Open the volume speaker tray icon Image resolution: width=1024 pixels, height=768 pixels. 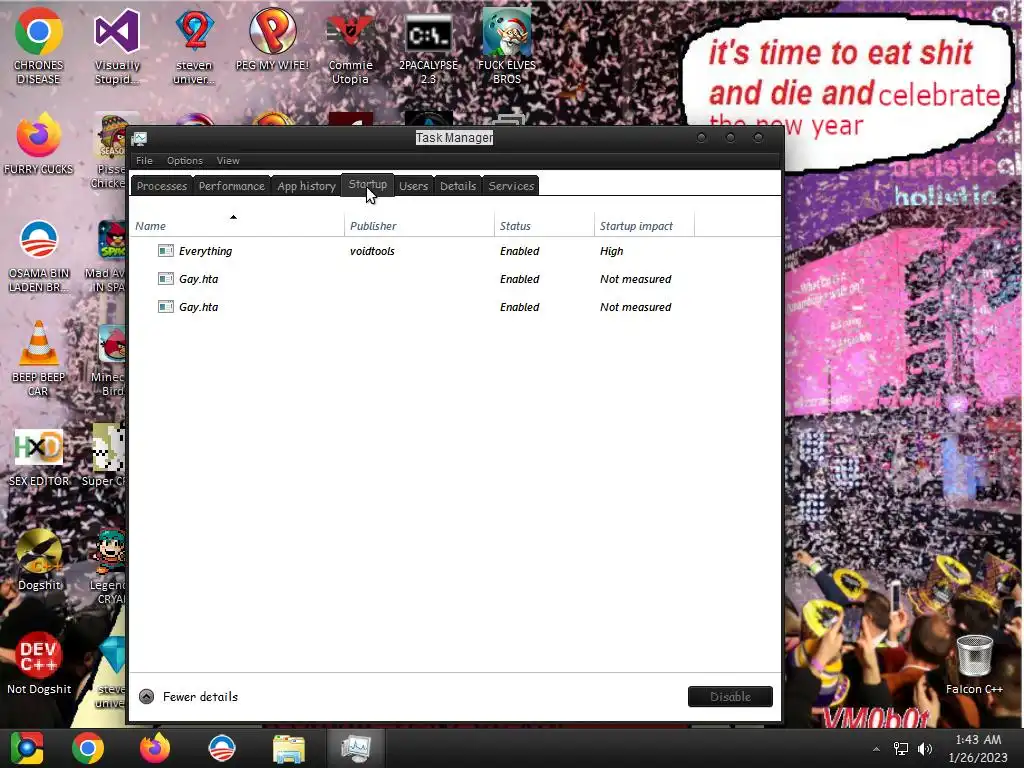pos(925,749)
